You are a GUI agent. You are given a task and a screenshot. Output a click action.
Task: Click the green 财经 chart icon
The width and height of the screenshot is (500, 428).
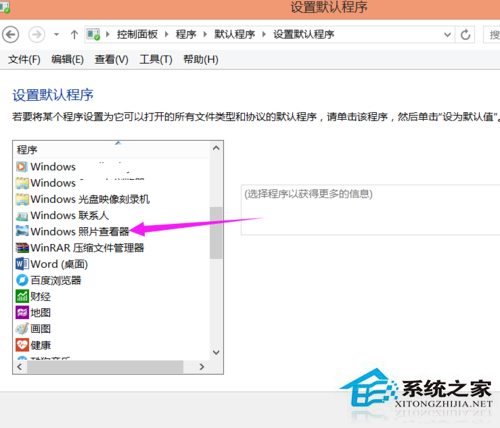(22, 296)
